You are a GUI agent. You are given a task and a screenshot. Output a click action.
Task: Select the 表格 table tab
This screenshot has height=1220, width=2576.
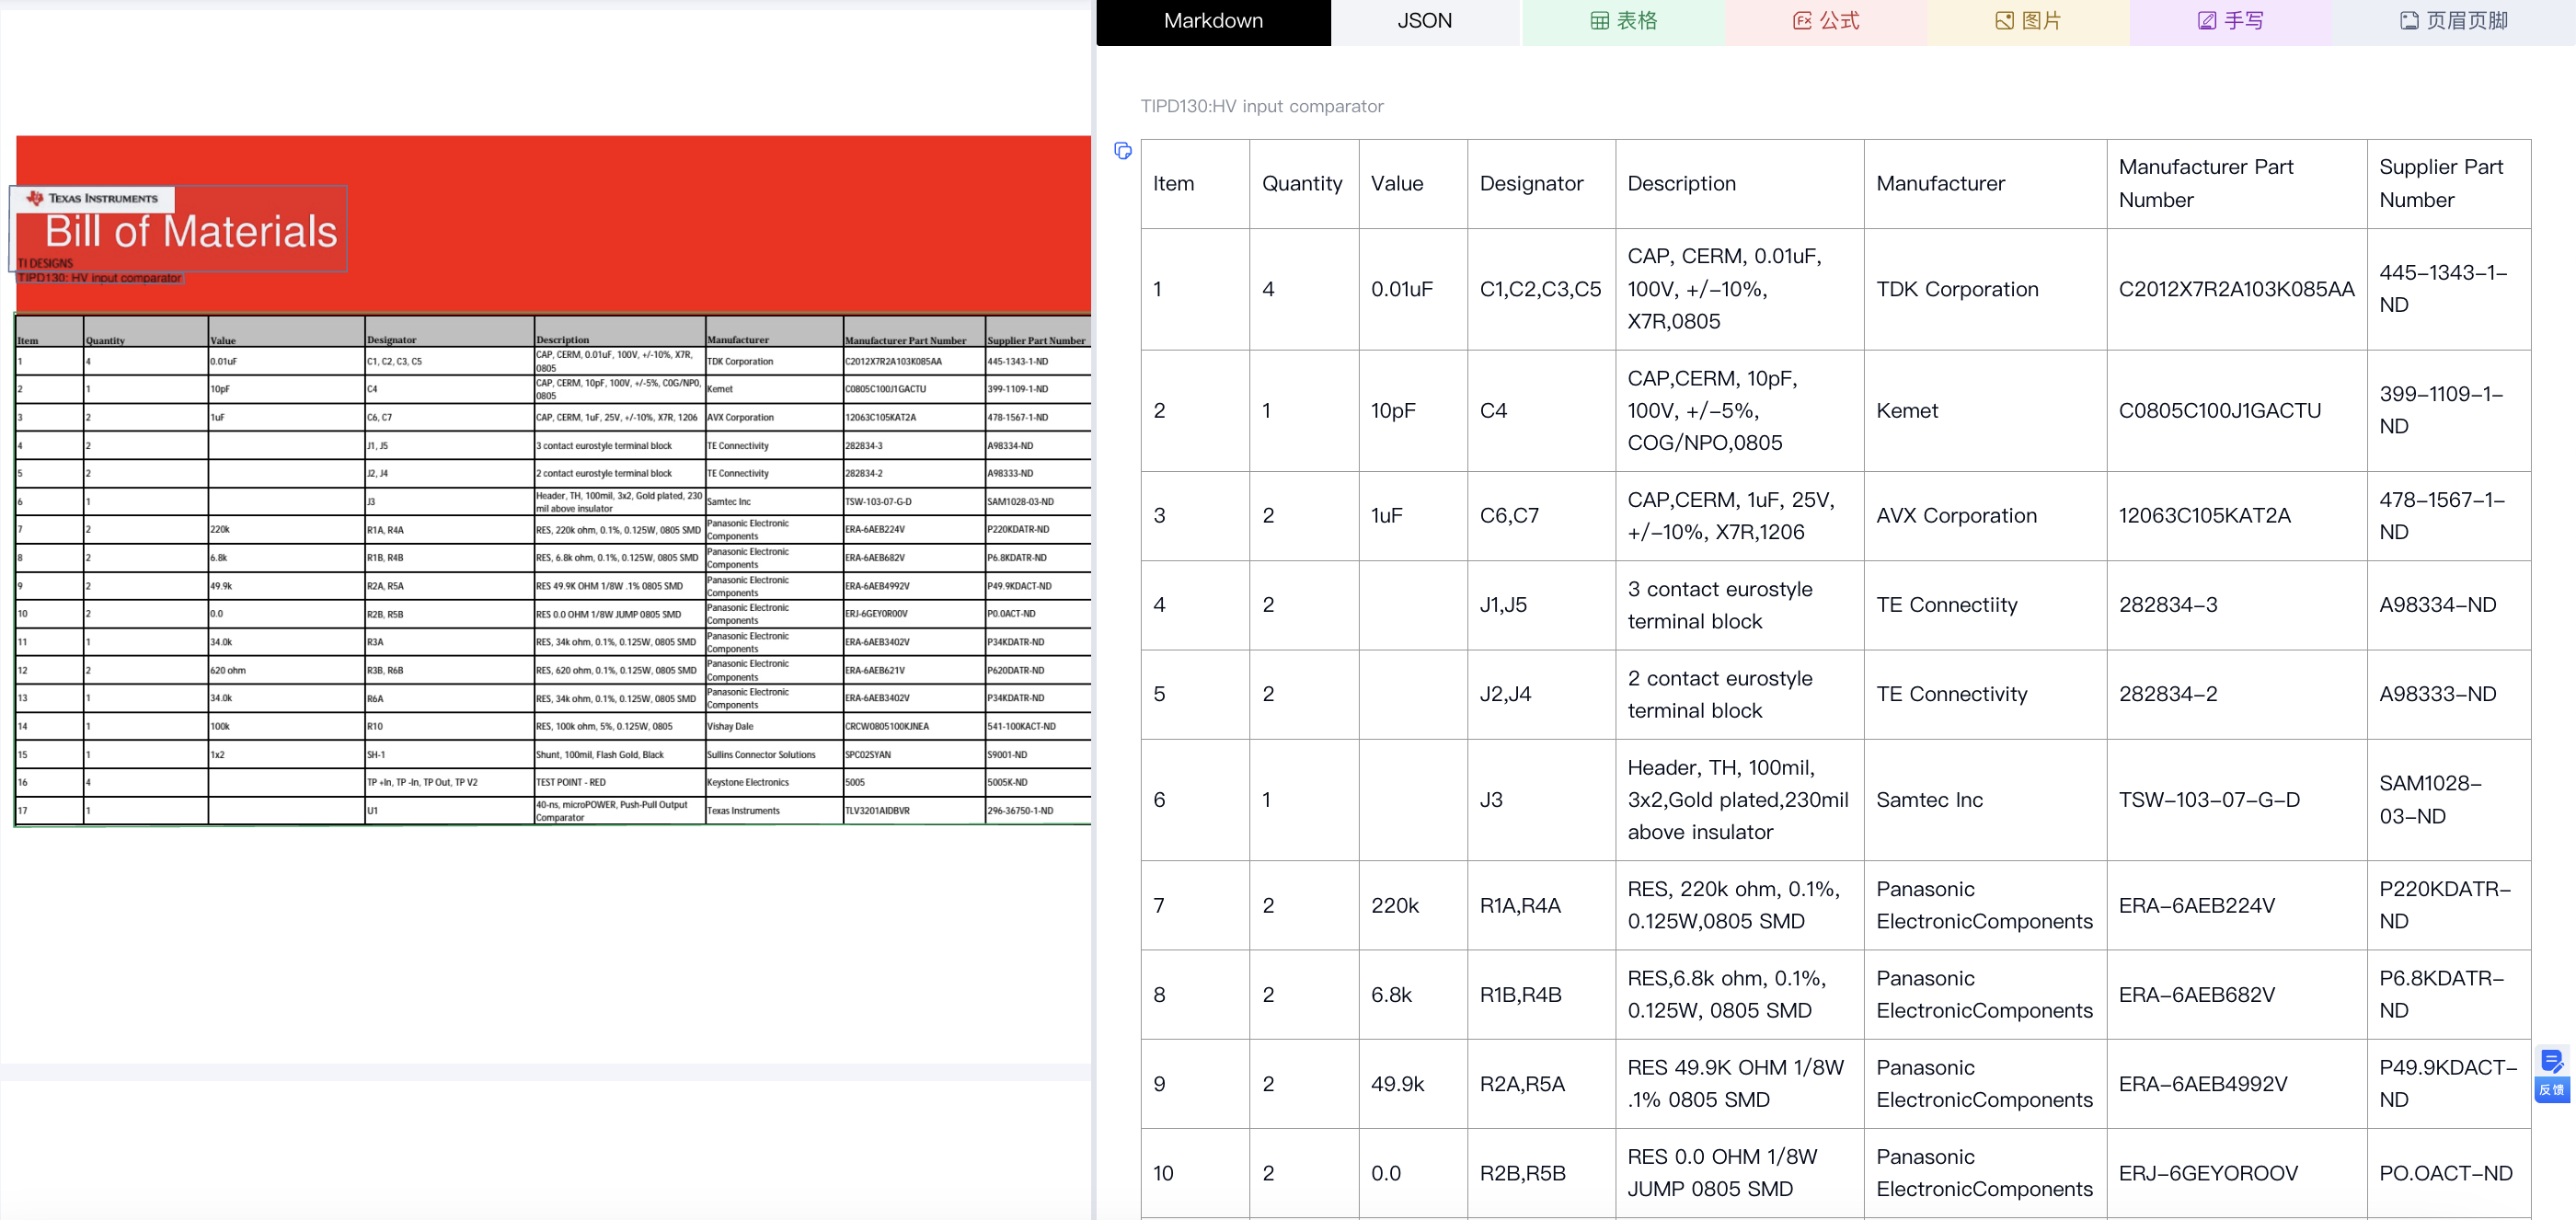(x=1623, y=21)
